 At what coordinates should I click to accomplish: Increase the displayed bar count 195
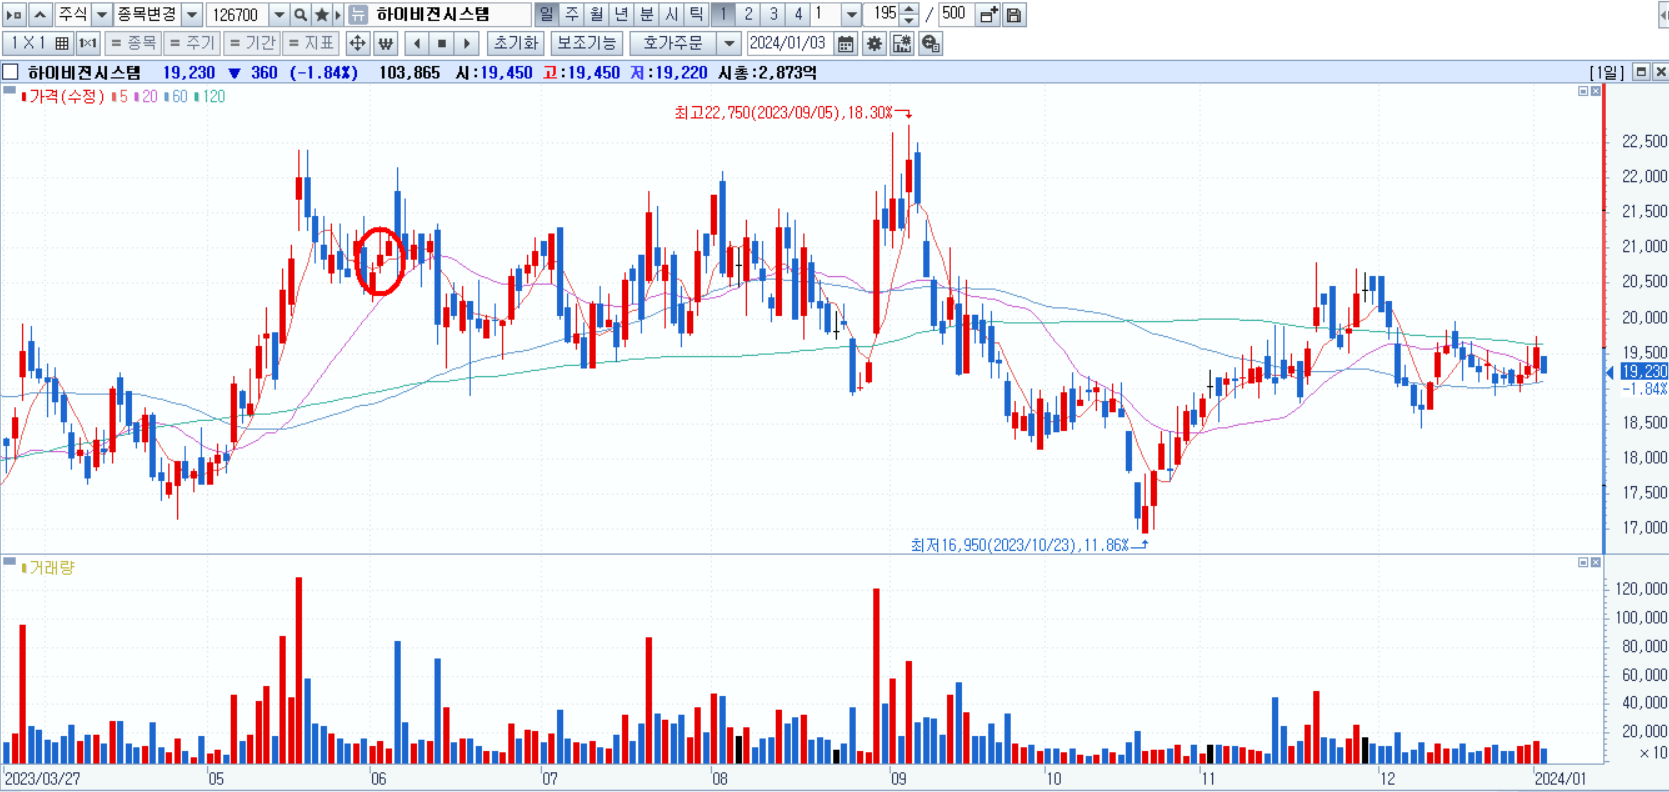[908, 9]
